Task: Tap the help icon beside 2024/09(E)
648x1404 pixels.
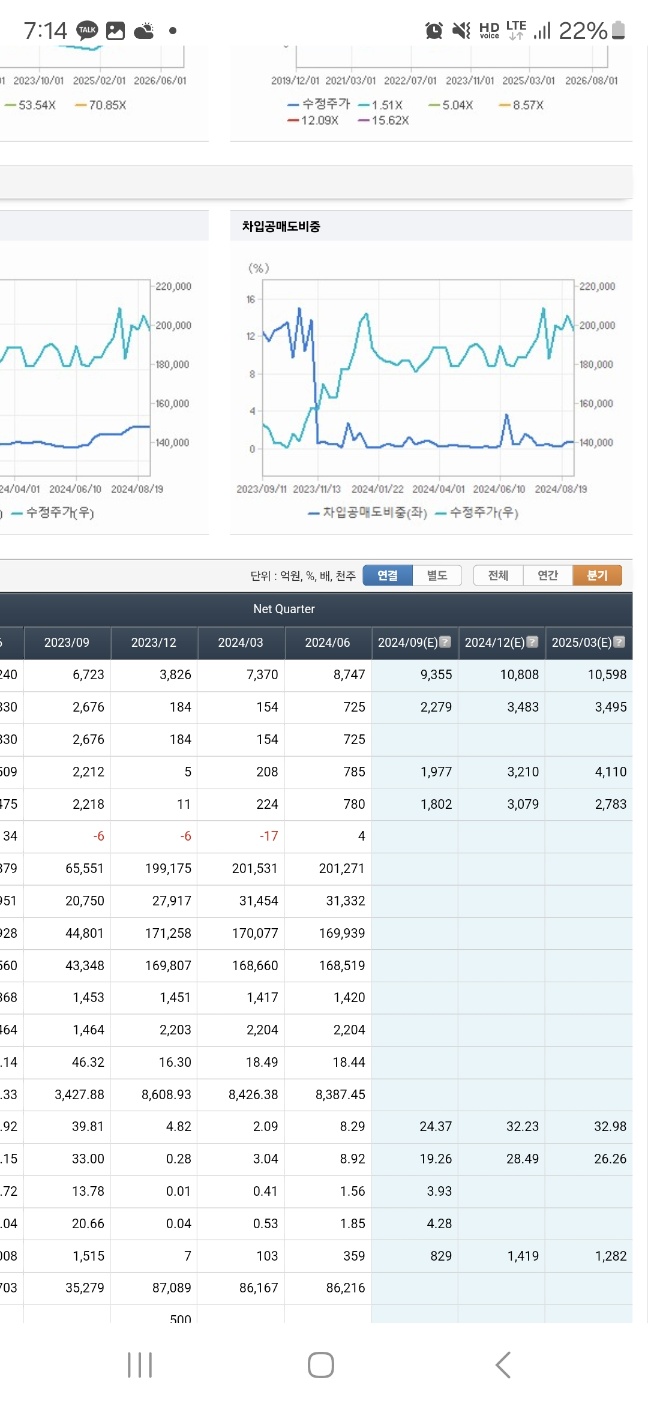Action: point(445,642)
